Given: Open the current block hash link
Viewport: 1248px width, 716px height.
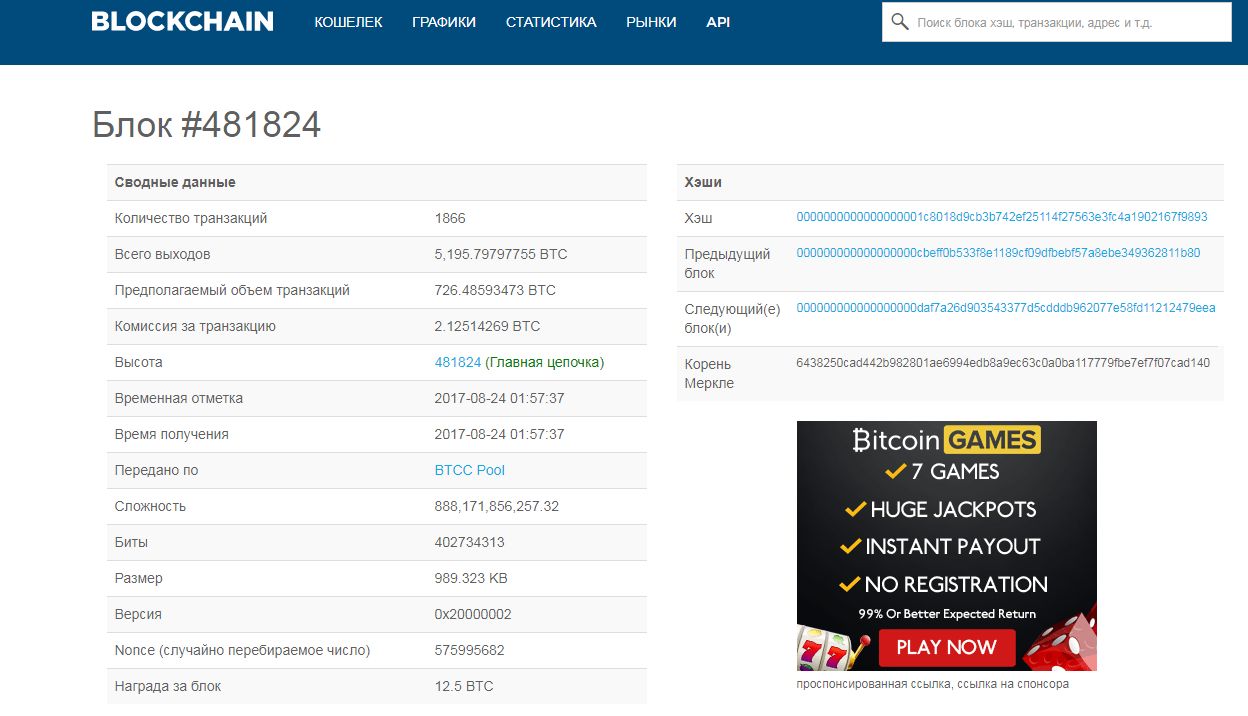Looking at the screenshot, I should pyautogui.click(x=1001, y=217).
